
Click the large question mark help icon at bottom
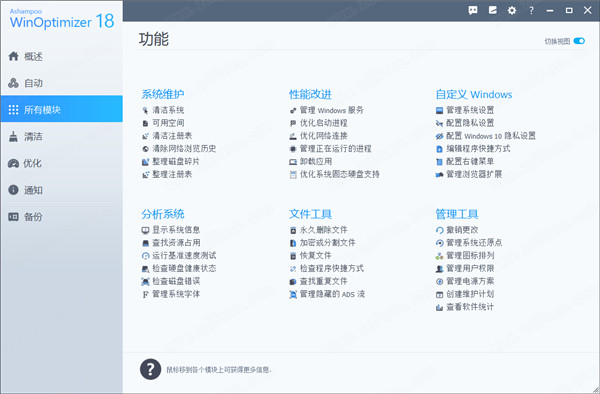150,369
